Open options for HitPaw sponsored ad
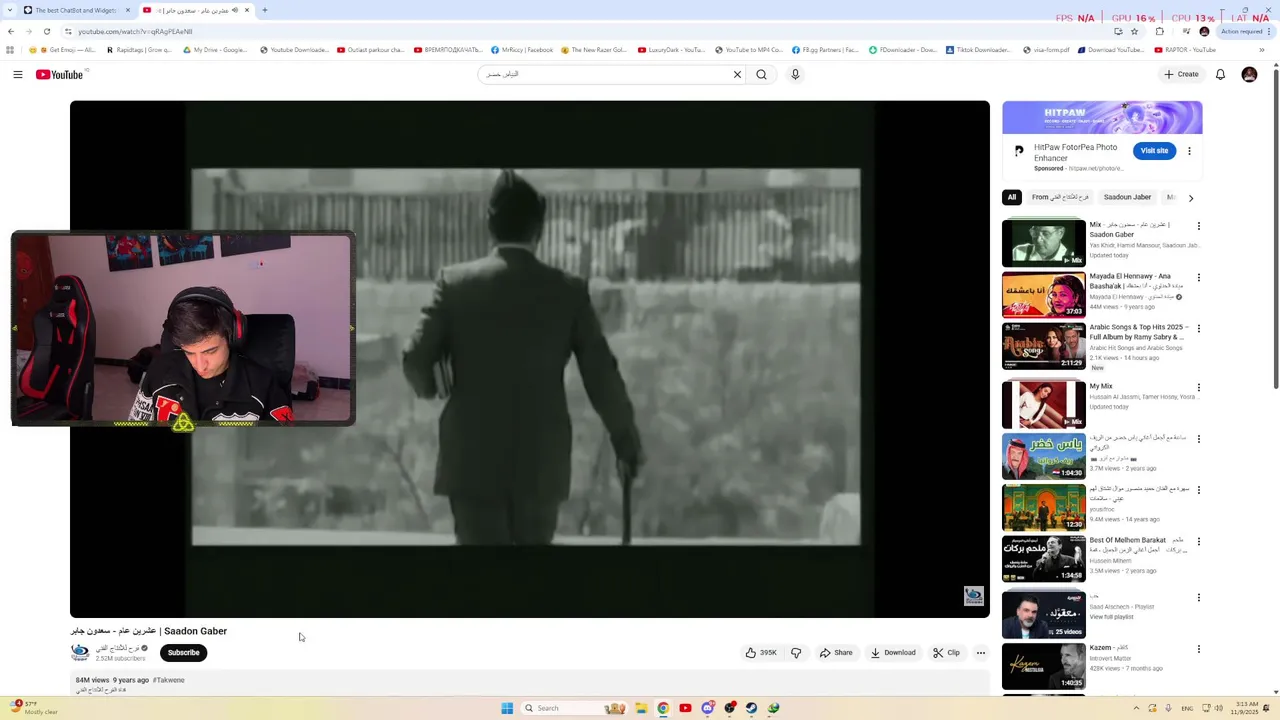The image size is (1280, 720). point(1189,151)
